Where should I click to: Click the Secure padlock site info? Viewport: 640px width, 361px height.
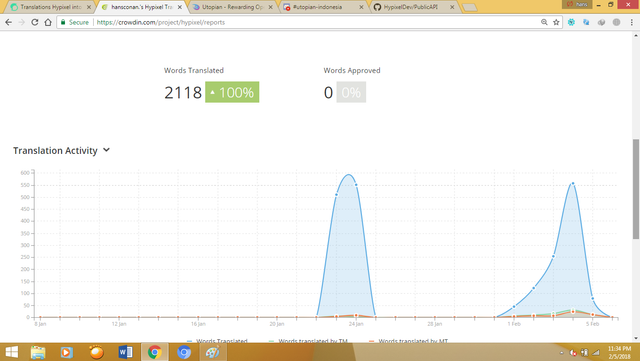click(x=75, y=22)
